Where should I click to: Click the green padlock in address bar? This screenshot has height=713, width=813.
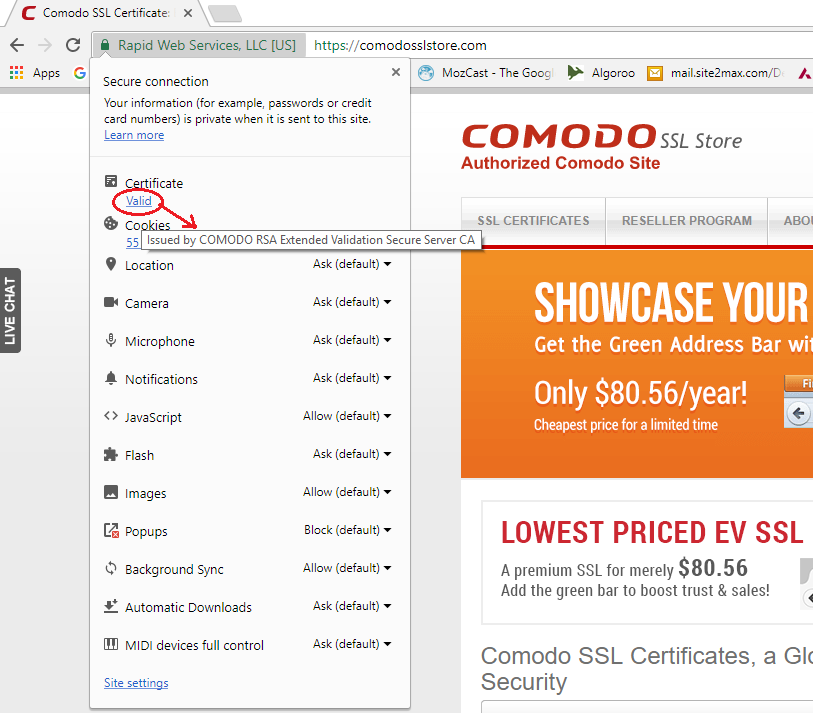105,45
